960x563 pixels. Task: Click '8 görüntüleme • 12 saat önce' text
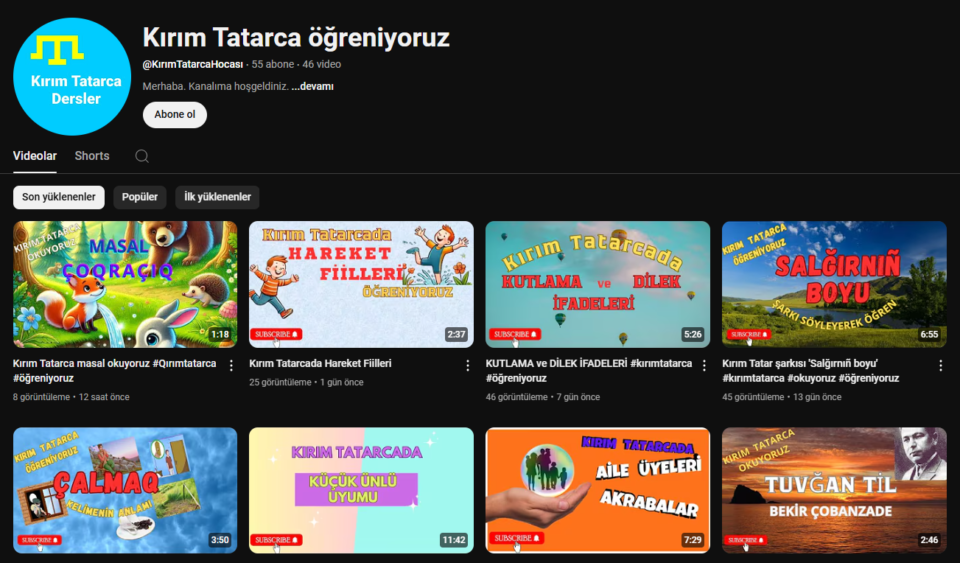coord(71,397)
